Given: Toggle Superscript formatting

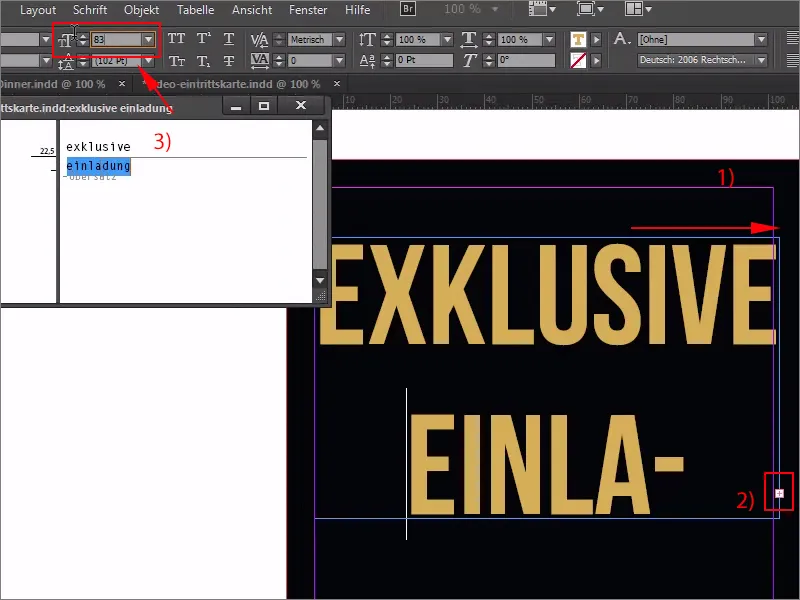Looking at the screenshot, I should tap(203, 39).
